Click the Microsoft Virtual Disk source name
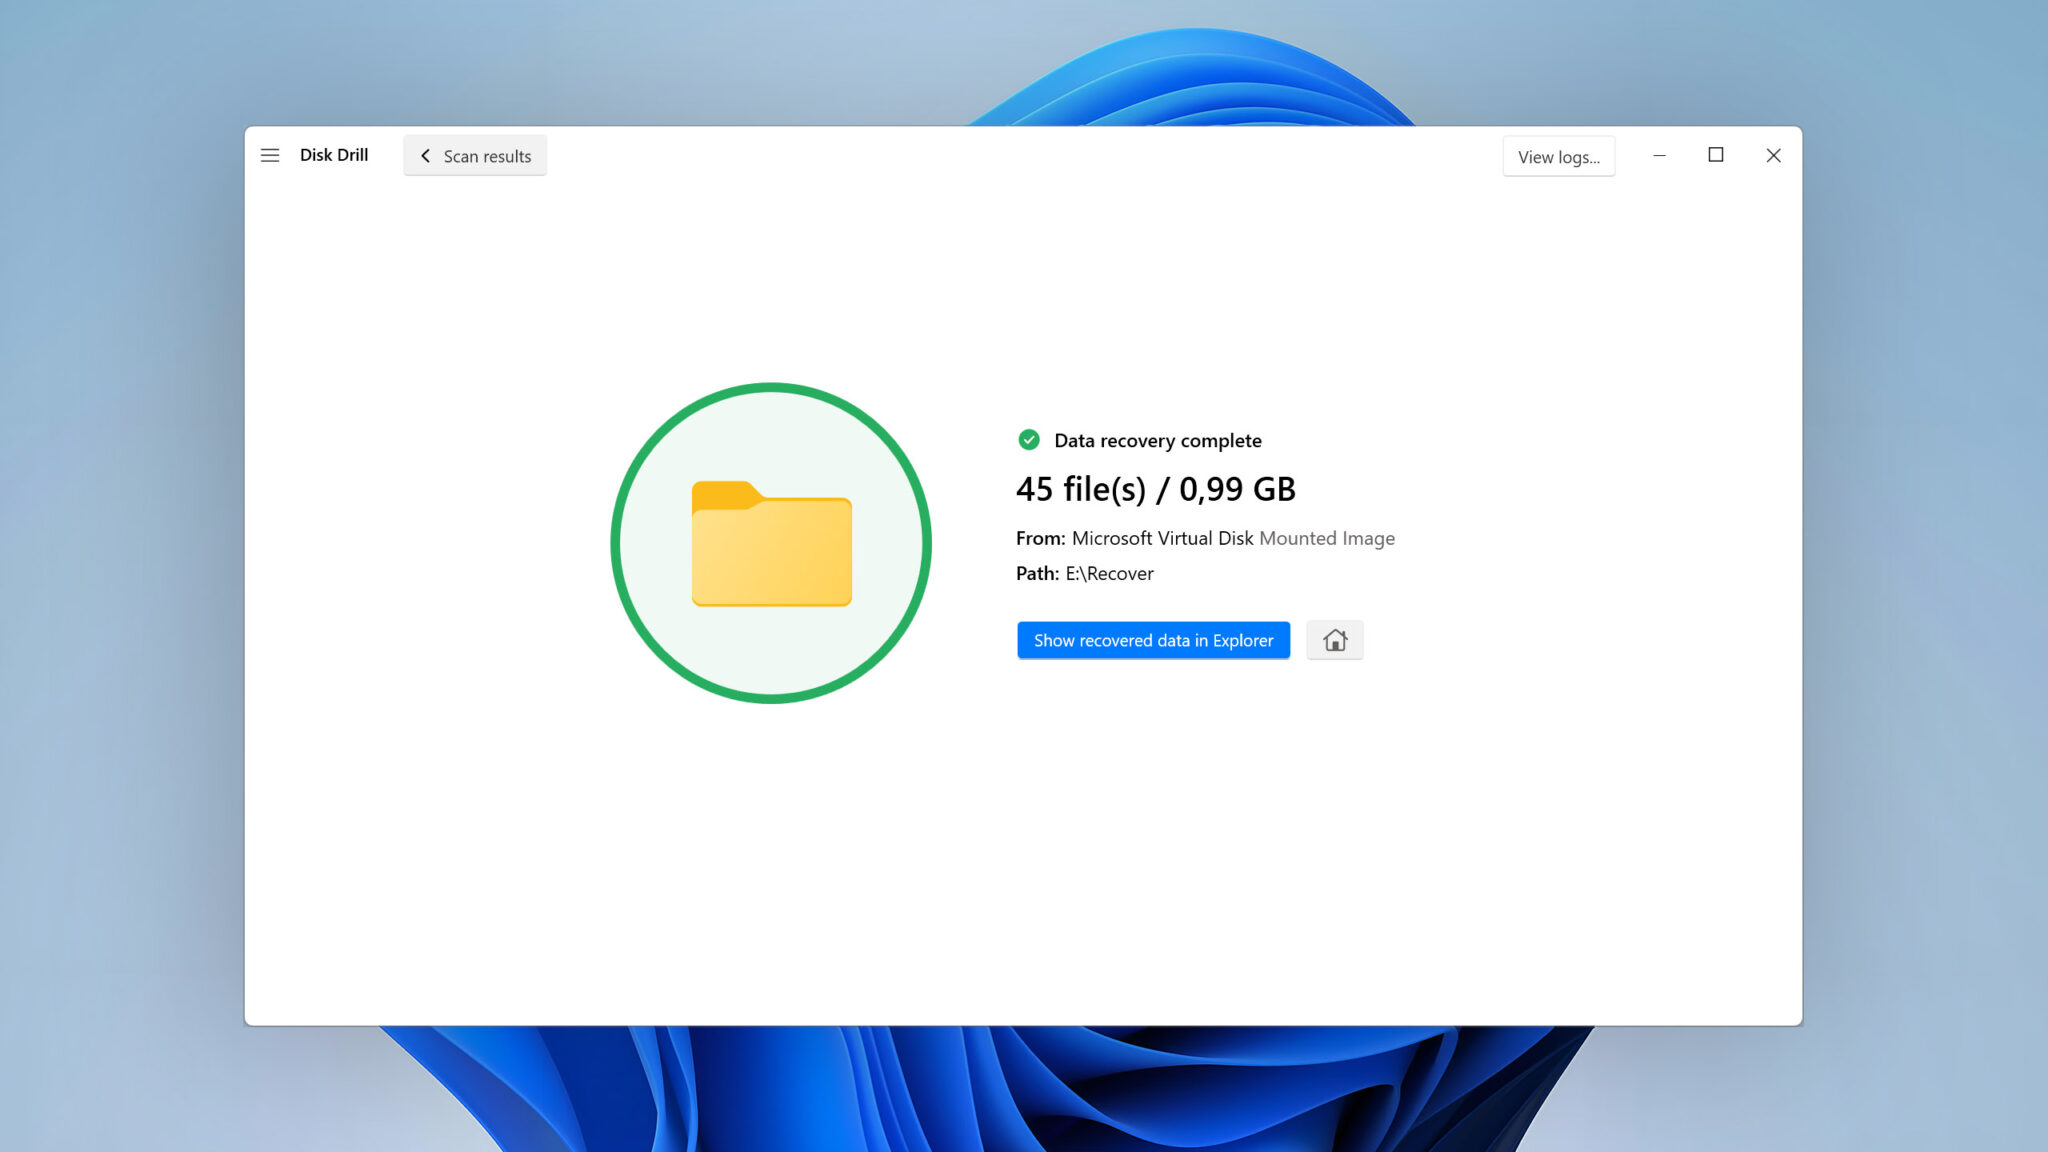Image resolution: width=2048 pixels, height=1152 pixels. (1163, 538)
